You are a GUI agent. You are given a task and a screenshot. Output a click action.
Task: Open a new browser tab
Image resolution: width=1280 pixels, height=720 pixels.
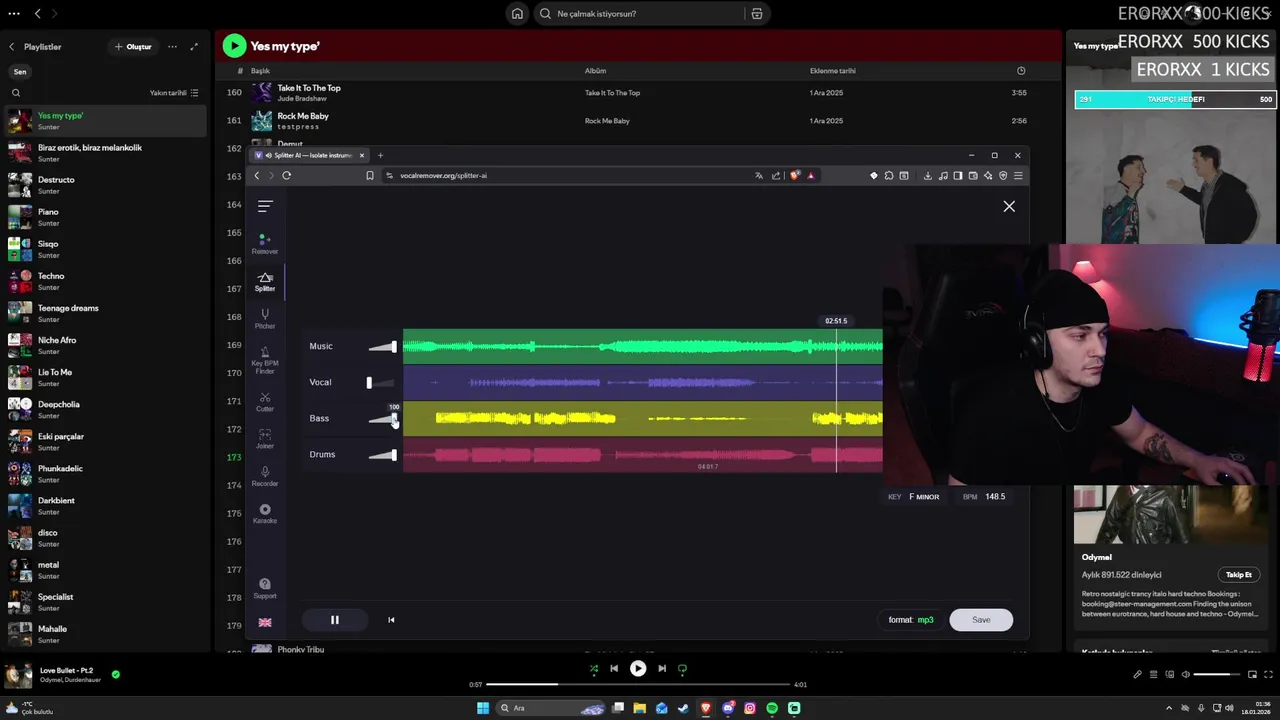(x=380, y=155)
